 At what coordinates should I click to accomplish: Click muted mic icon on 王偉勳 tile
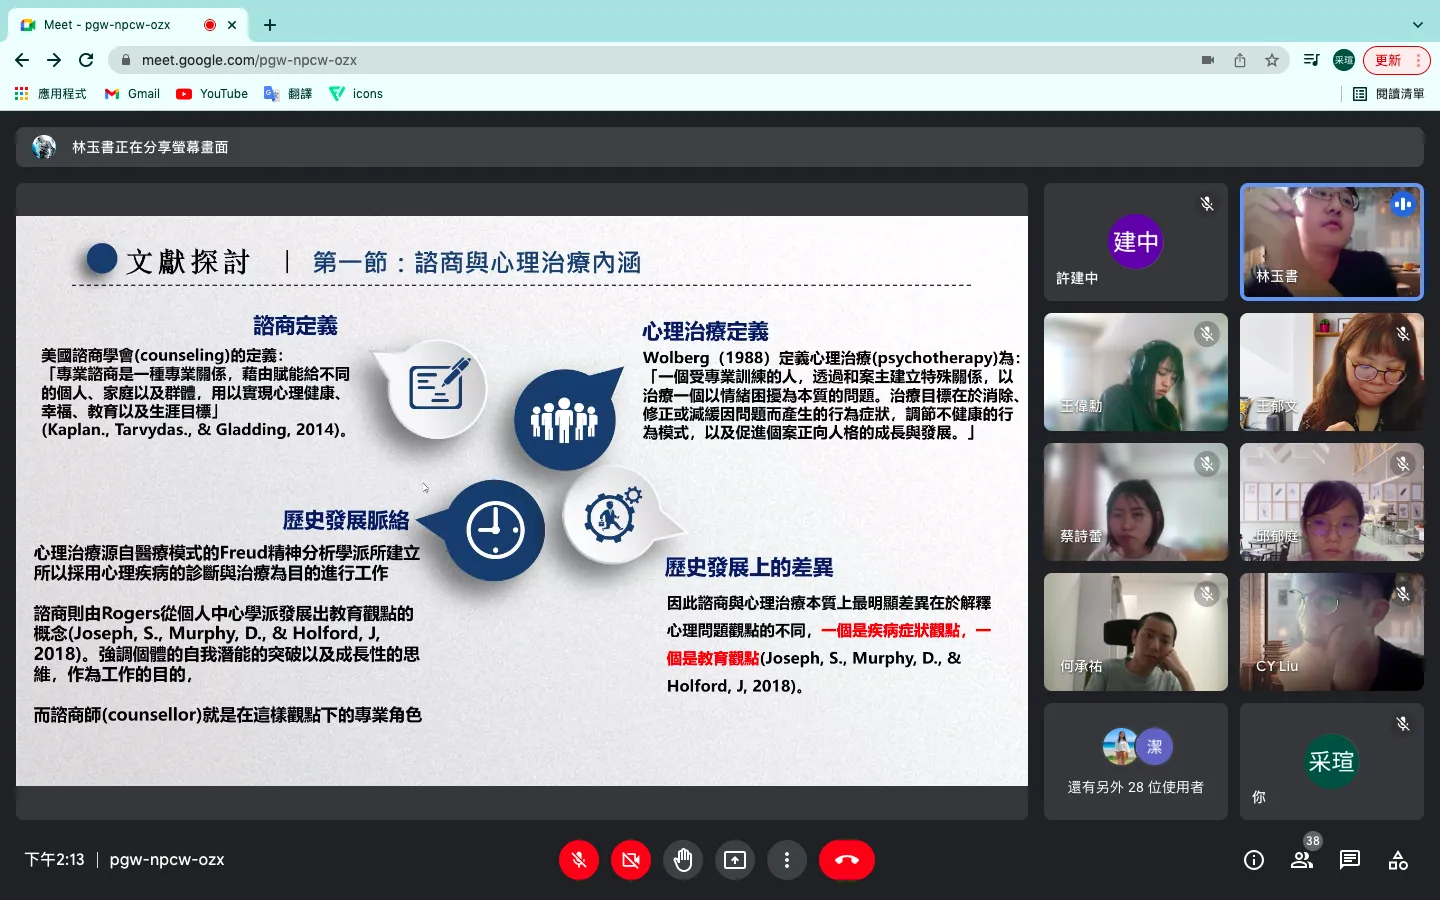coord(1207,334)
